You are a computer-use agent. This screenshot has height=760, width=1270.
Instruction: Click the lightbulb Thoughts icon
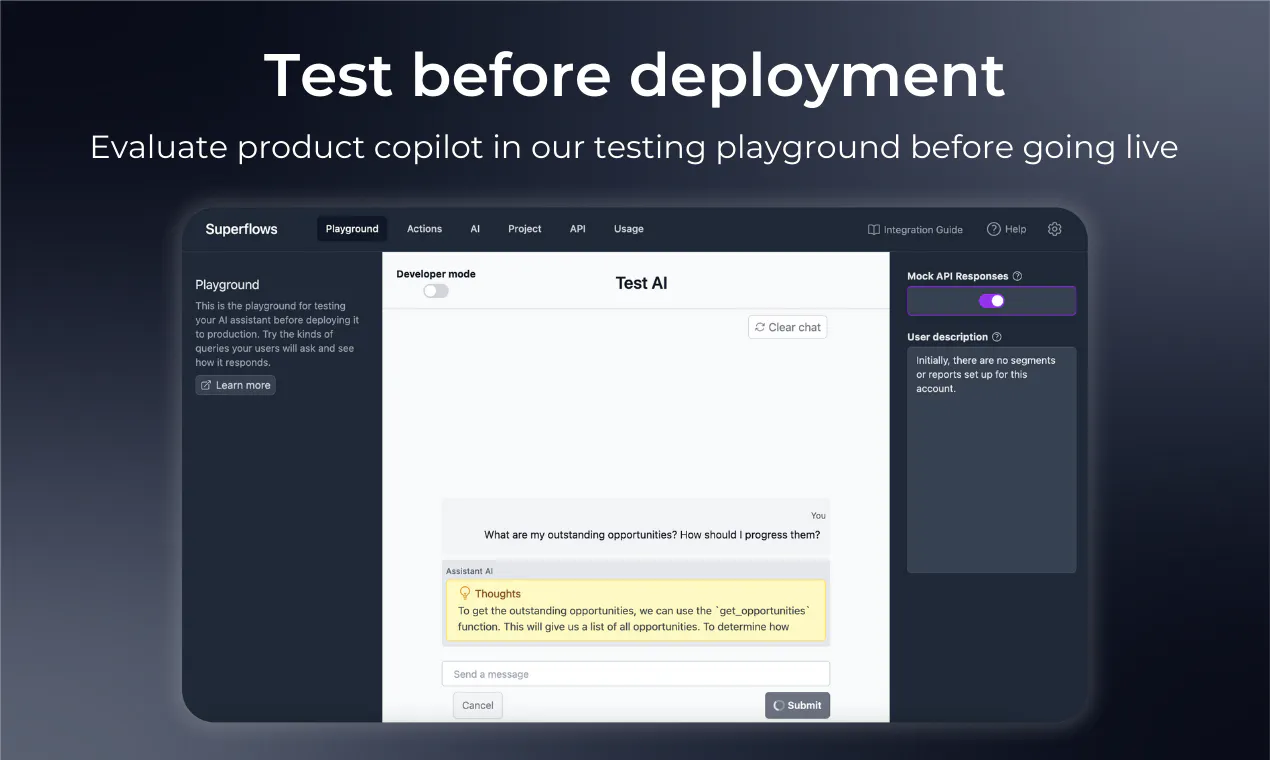465,593
